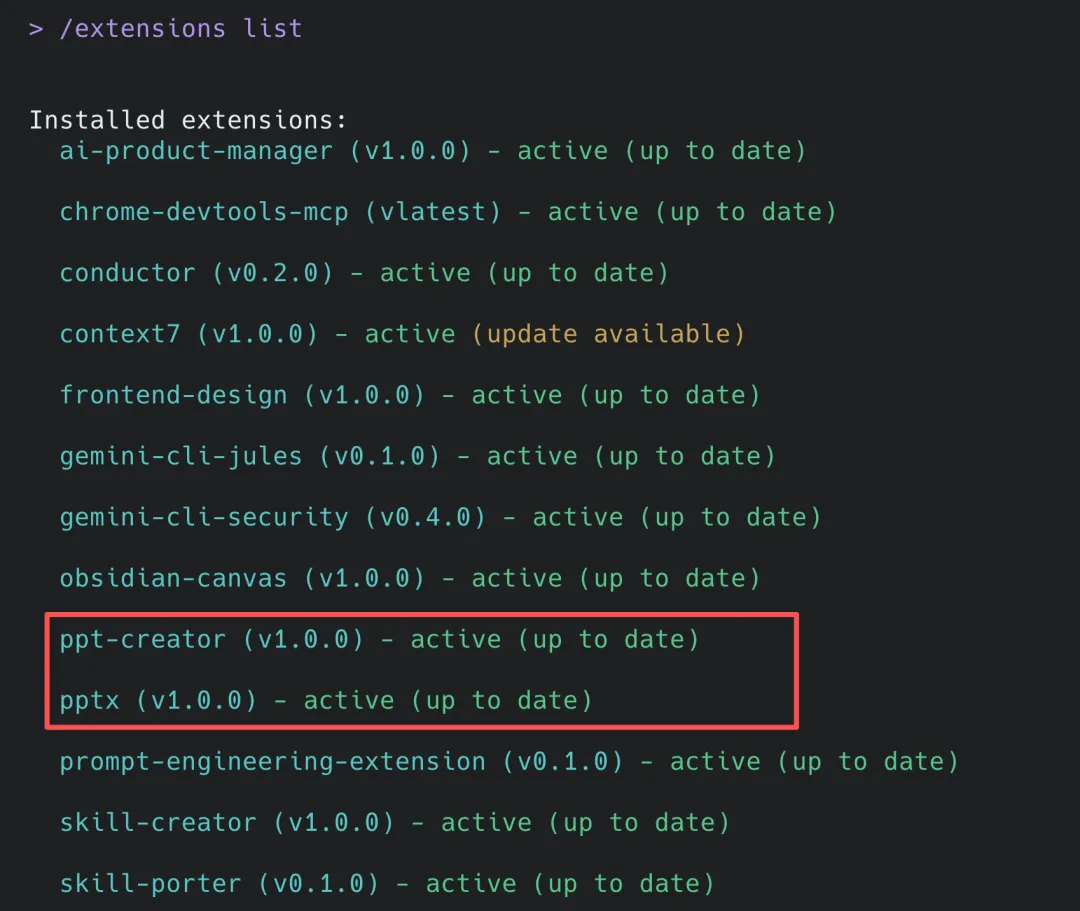Click the highlighted ppt-creator extension name
This screenshot has width=1080, height=911.
[143, 640]
